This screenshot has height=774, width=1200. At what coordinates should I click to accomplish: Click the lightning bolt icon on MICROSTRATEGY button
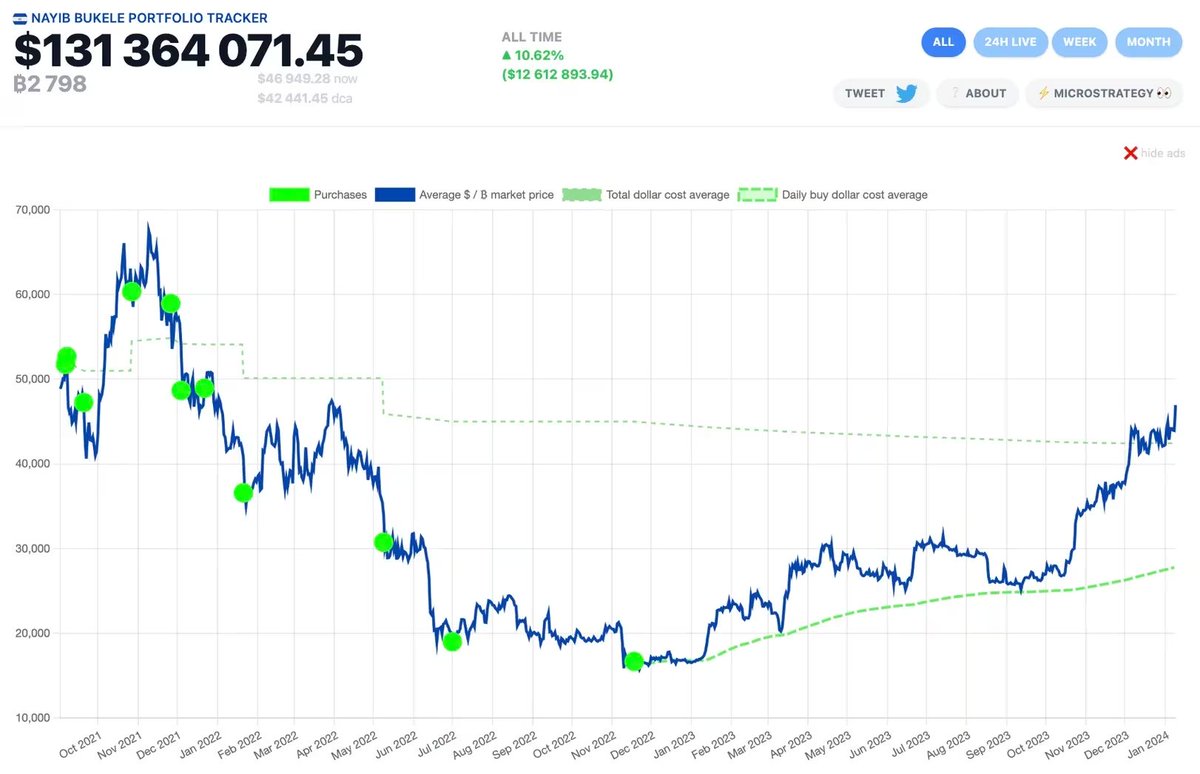(1043, 93)
